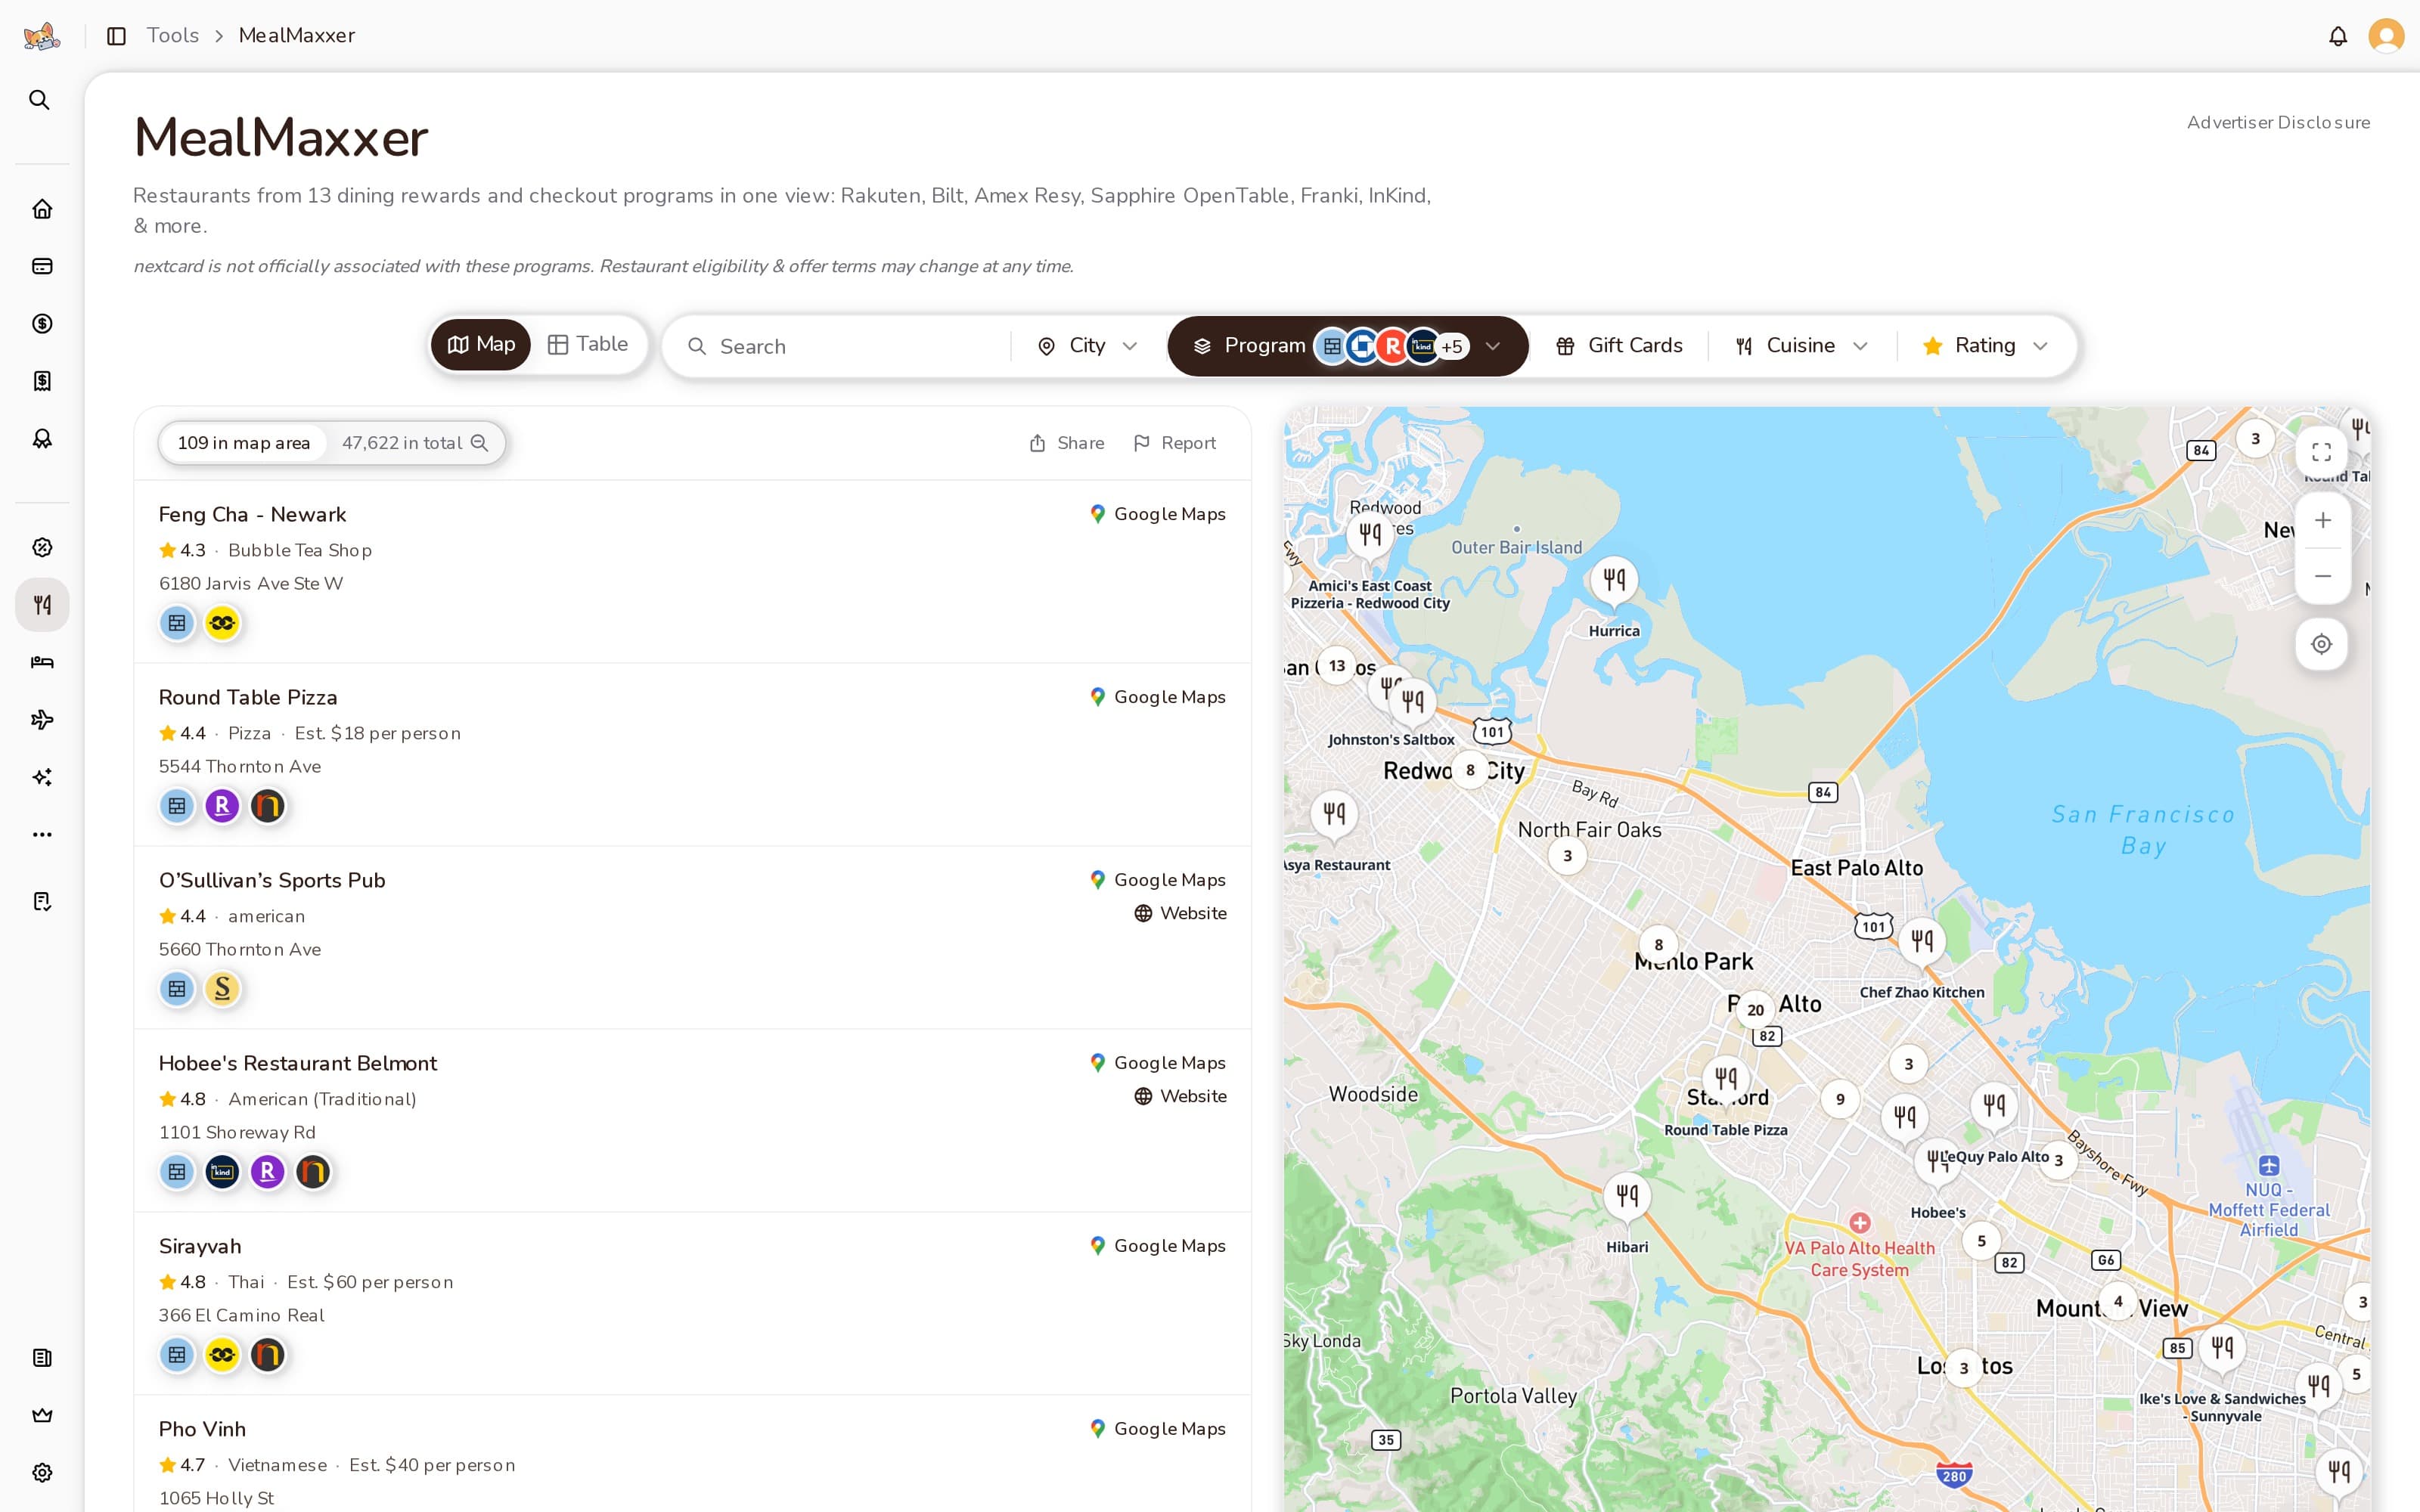Click the yellow badge on Feng Cha - Newark
The height and width of the screenshot is (1512, 2420).
tap(222, 623)
